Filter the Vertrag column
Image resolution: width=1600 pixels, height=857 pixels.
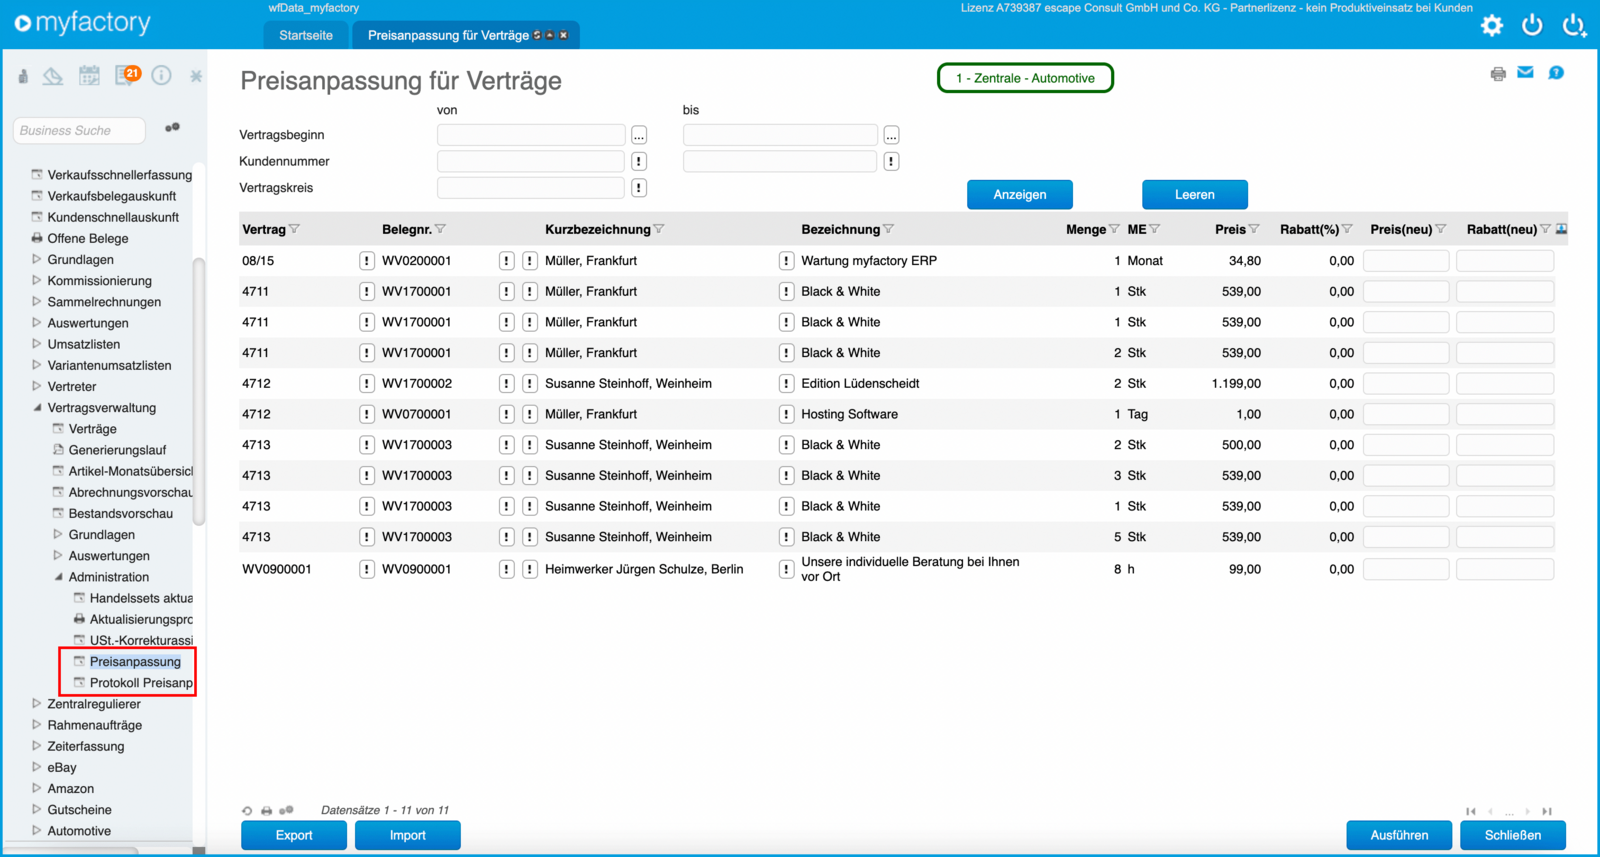[x=294, y=230]
